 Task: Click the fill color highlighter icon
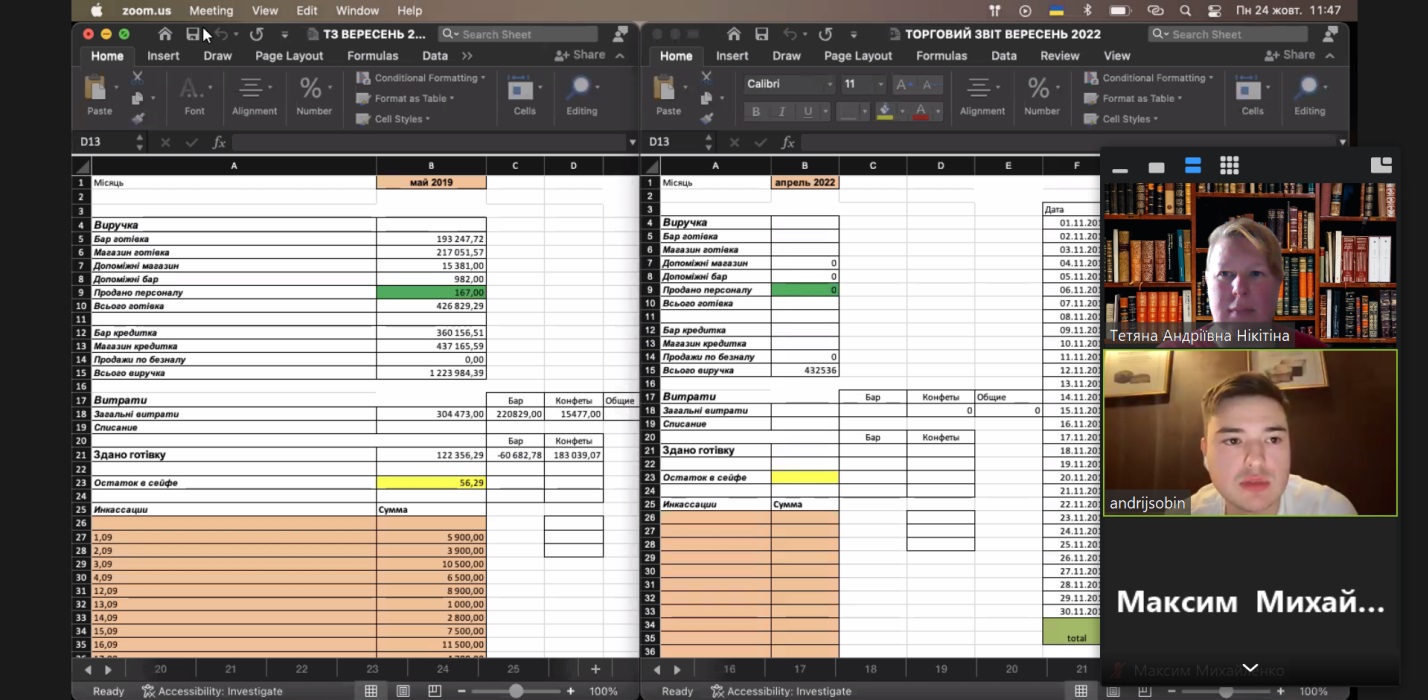(x=884, y=112)
